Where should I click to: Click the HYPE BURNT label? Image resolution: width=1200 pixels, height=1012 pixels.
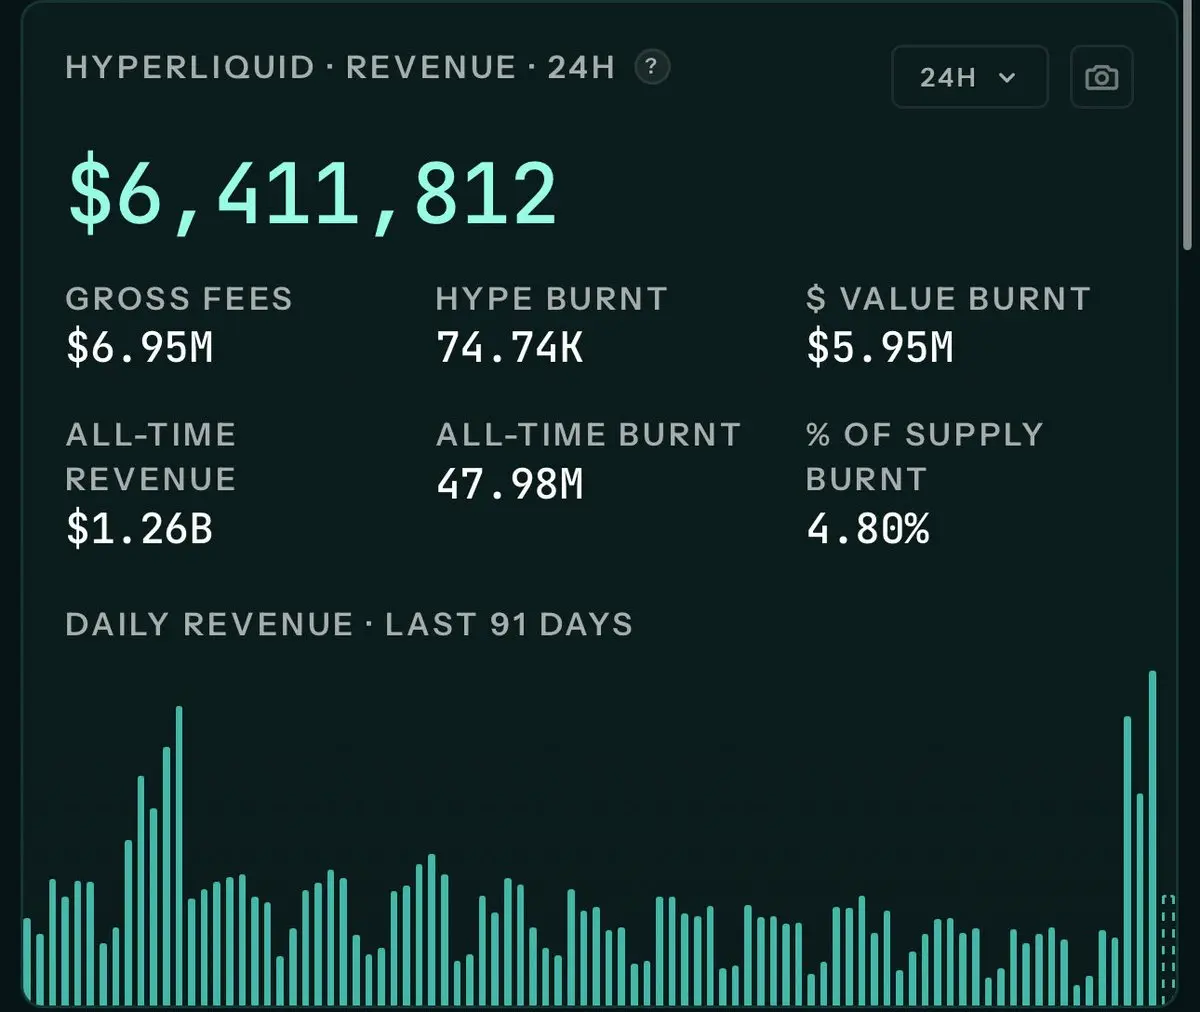[552, 298]
